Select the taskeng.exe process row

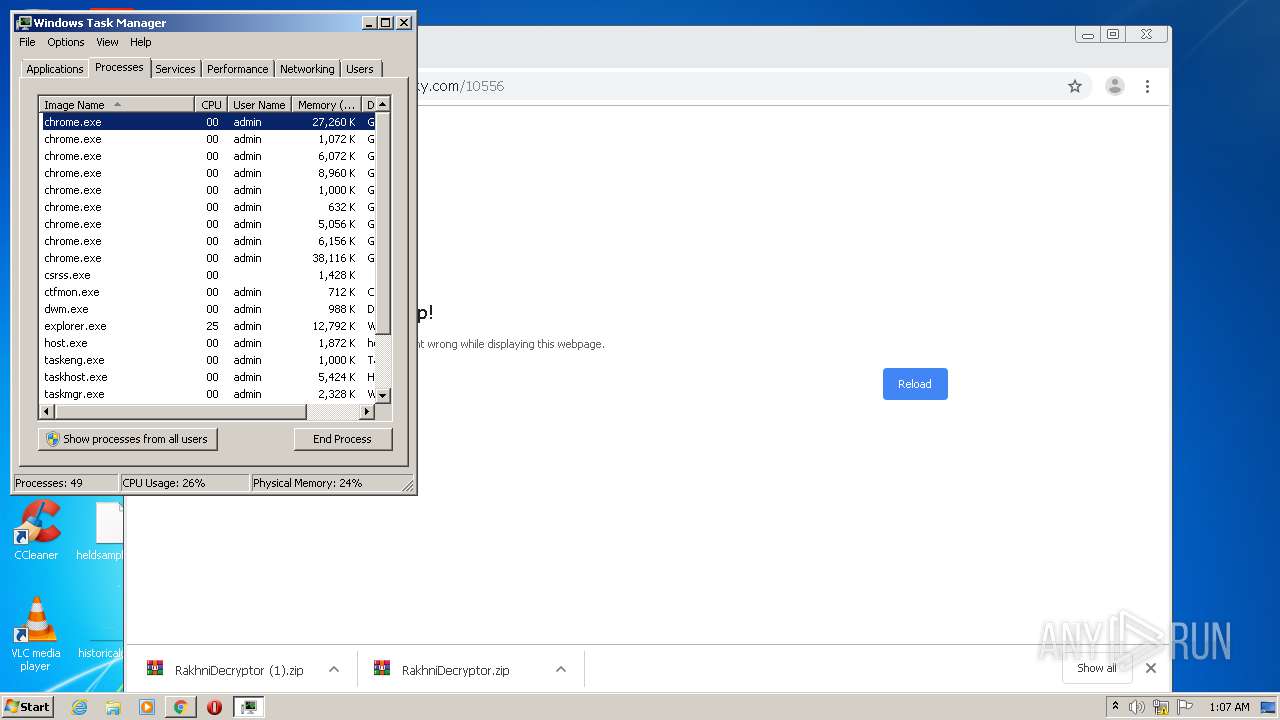coord(207,360)
